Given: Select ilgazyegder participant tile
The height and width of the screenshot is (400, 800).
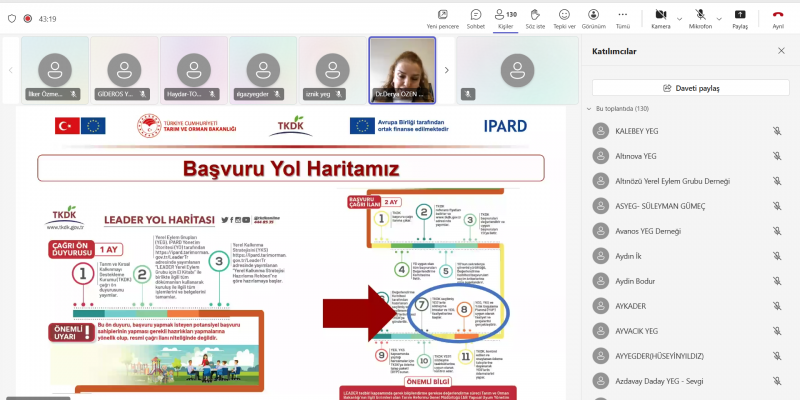Looking at the screenshot, I should pos(263,70).
